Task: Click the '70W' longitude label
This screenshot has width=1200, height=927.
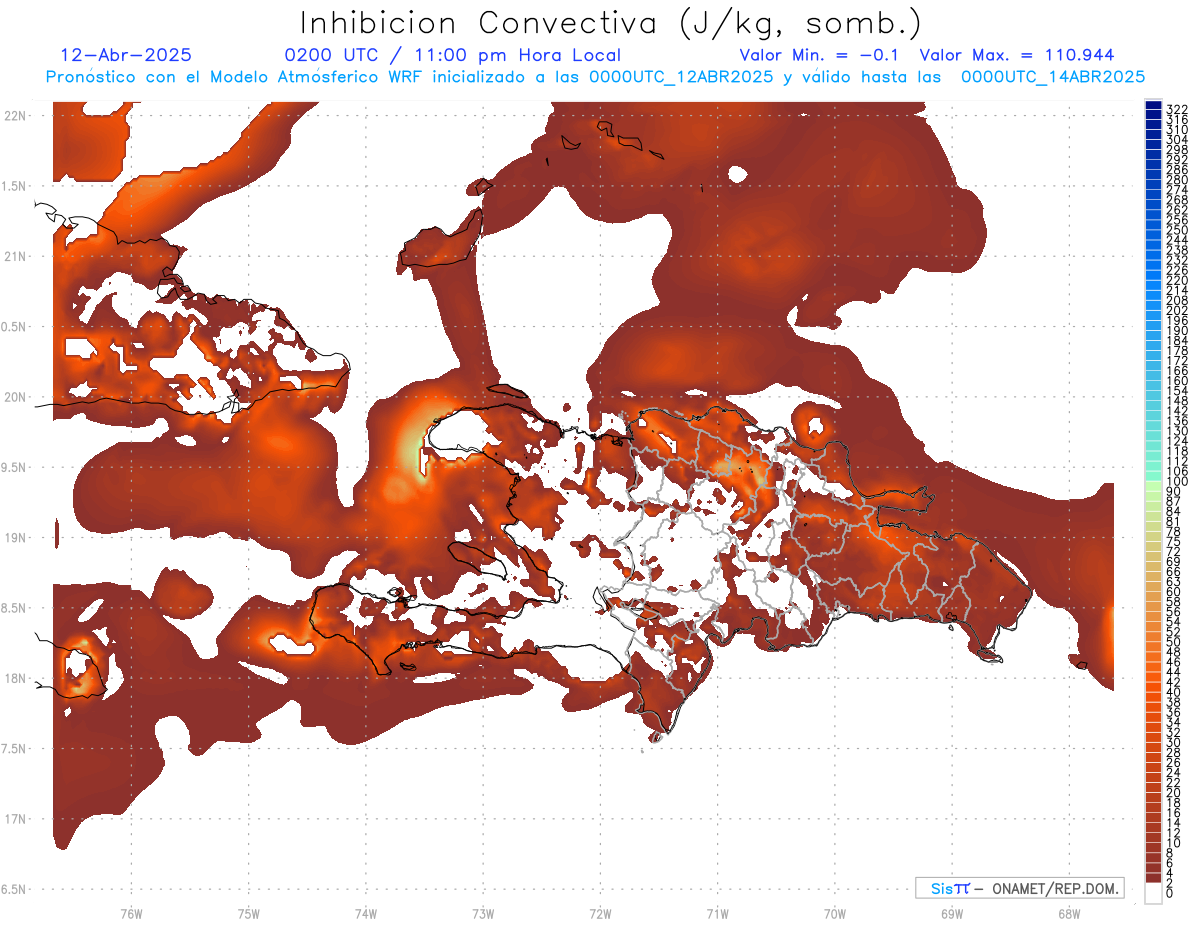Action: coord(835,913)
